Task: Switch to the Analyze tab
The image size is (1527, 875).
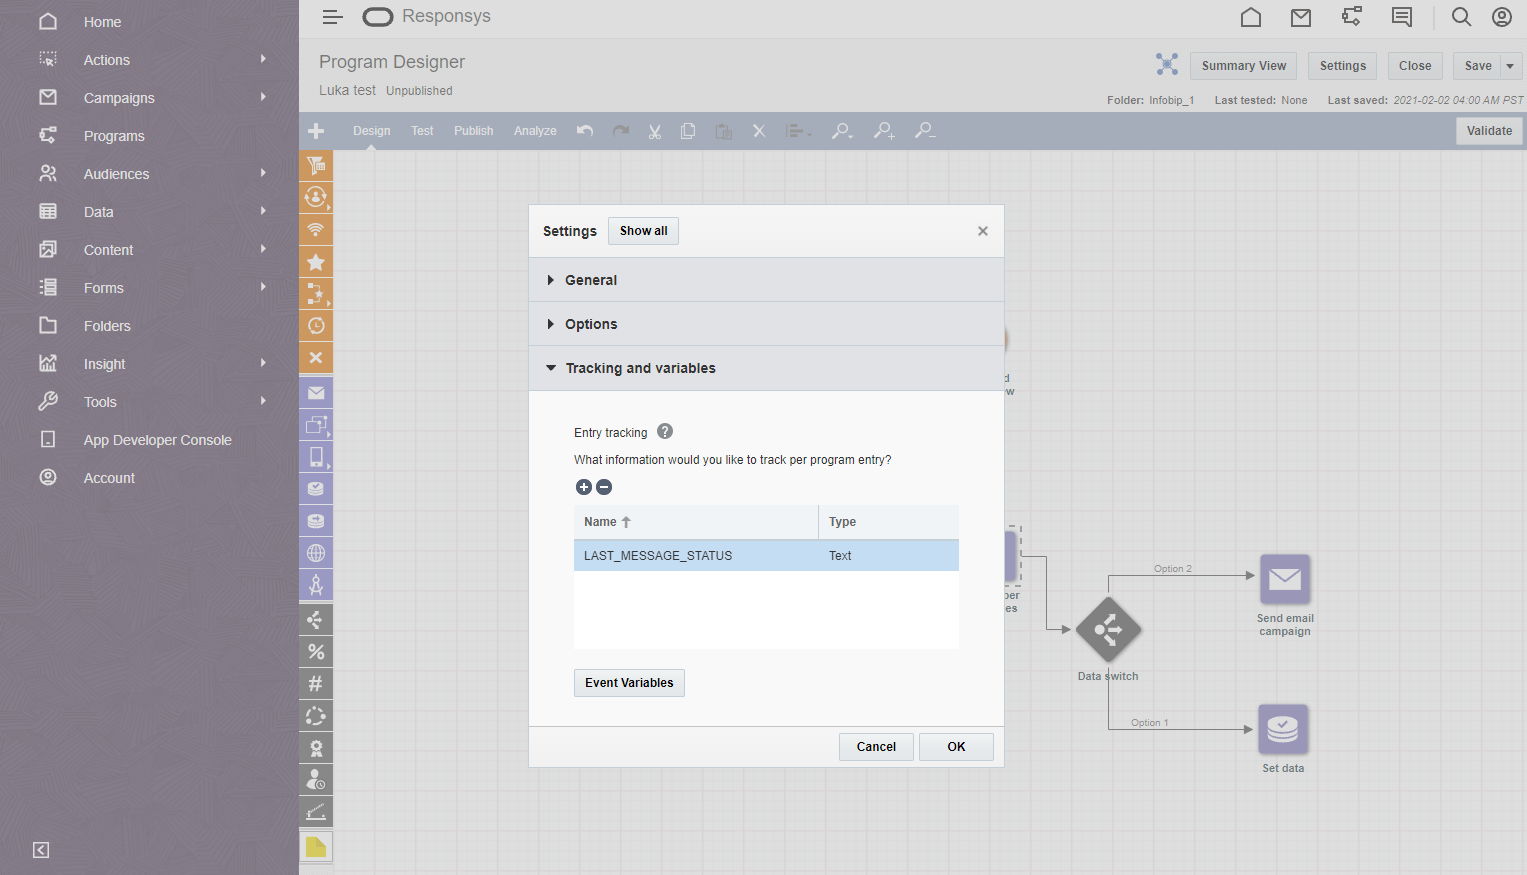Action: click(535, 131)
